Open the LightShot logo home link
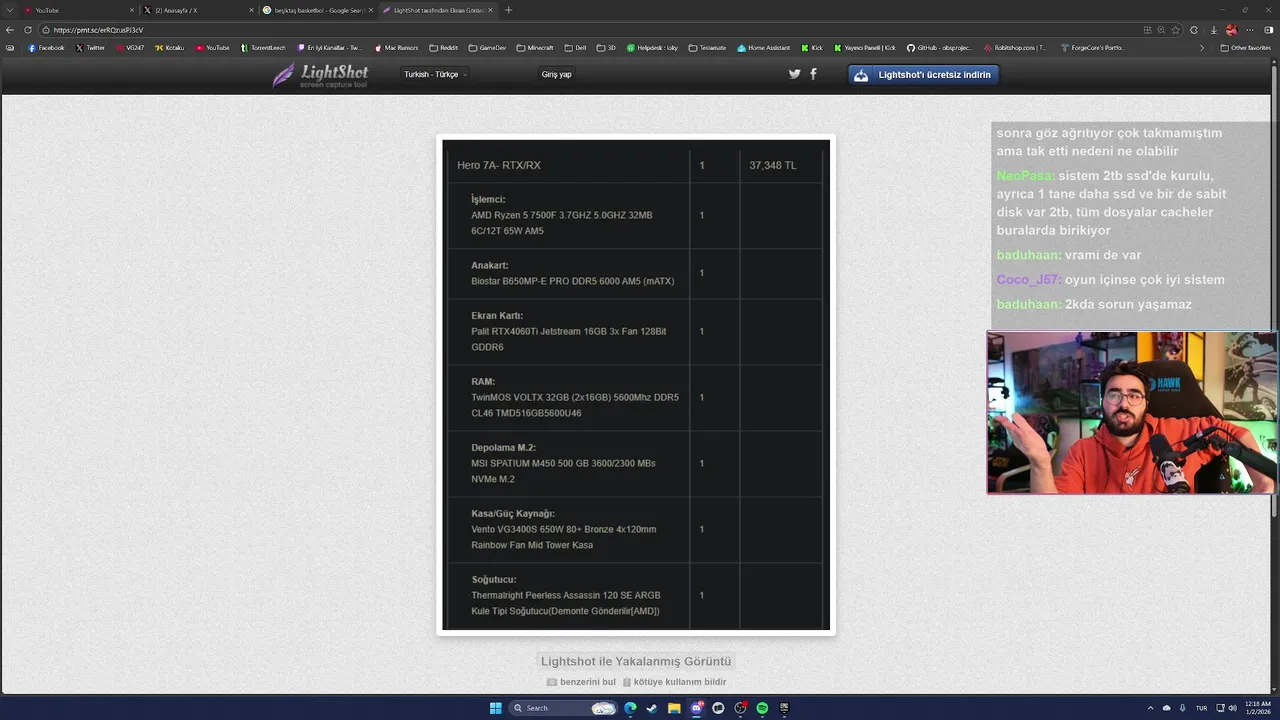This screenshot has width=1280, height=720. 321,76
